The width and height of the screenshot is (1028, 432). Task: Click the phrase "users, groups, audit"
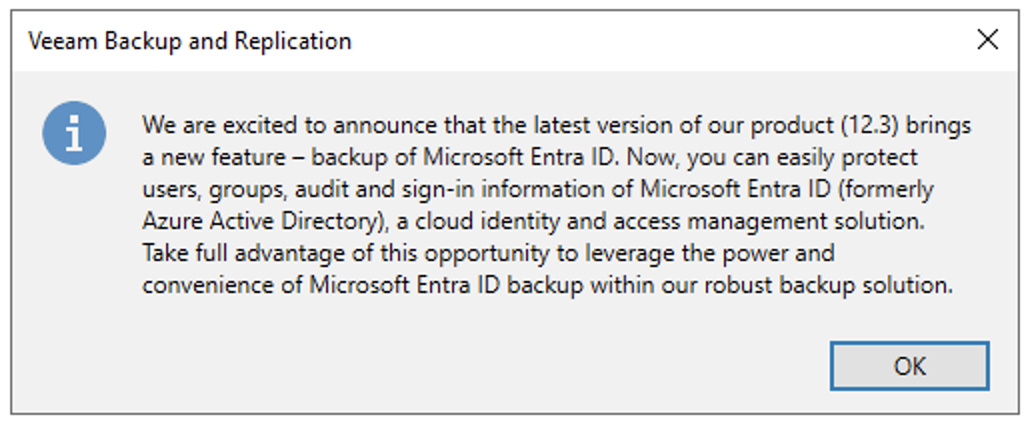[x=229, y=191]
